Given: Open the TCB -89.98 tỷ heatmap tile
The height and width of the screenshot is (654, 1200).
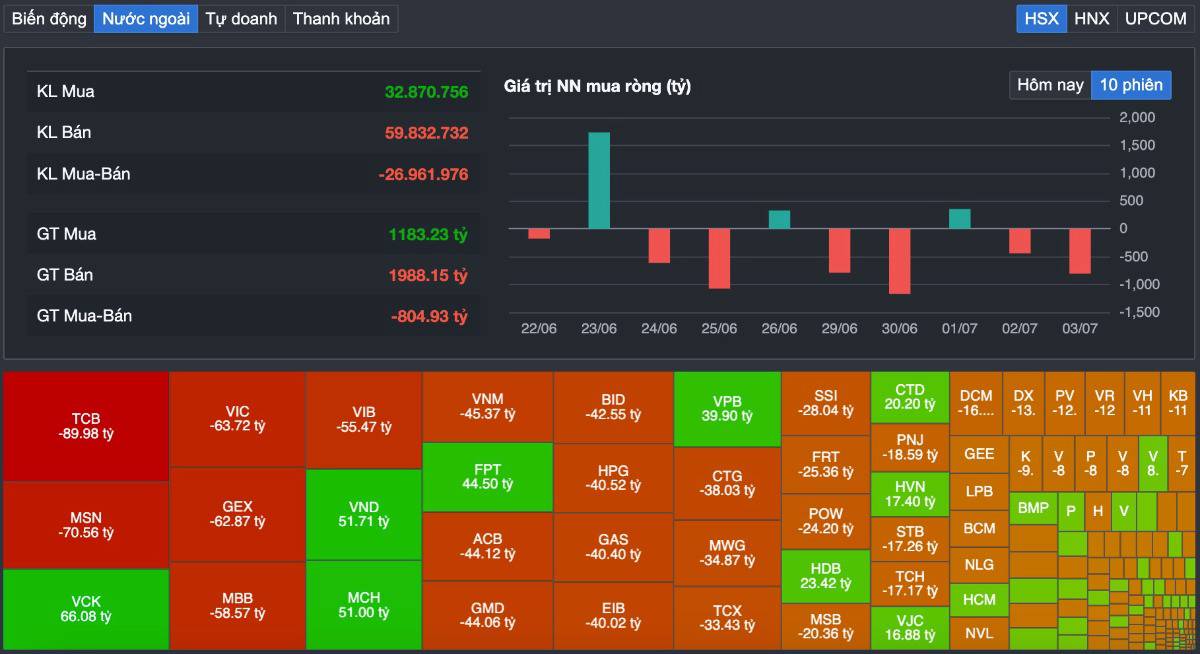Looking at the screenshot, I should pos(86,427).
